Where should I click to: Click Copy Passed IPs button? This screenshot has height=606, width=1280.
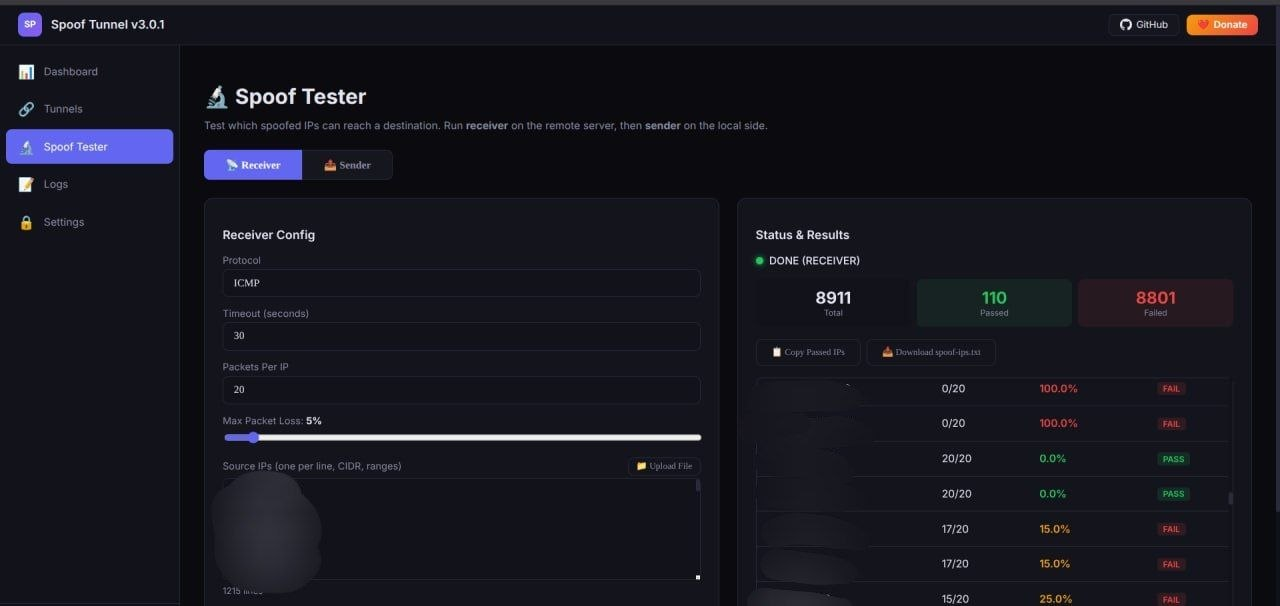coord(808,352)
